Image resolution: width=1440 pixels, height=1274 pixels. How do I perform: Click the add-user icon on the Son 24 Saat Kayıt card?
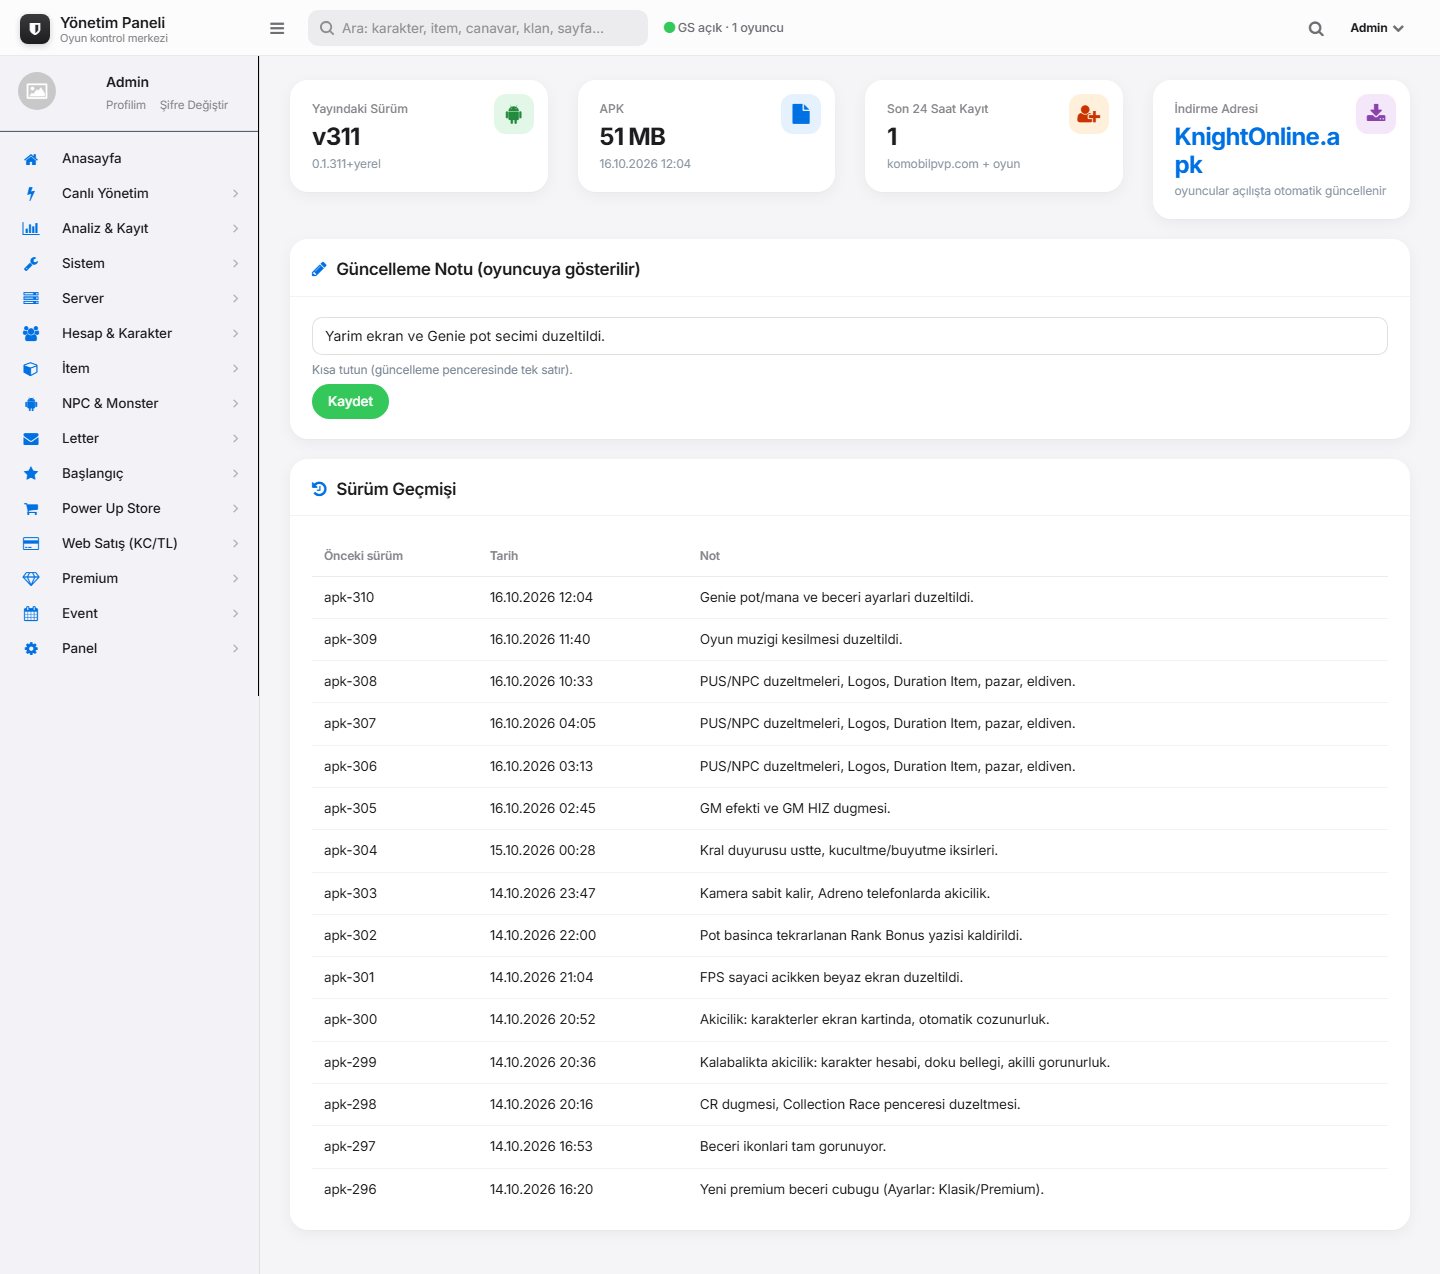pos(1089,114)
